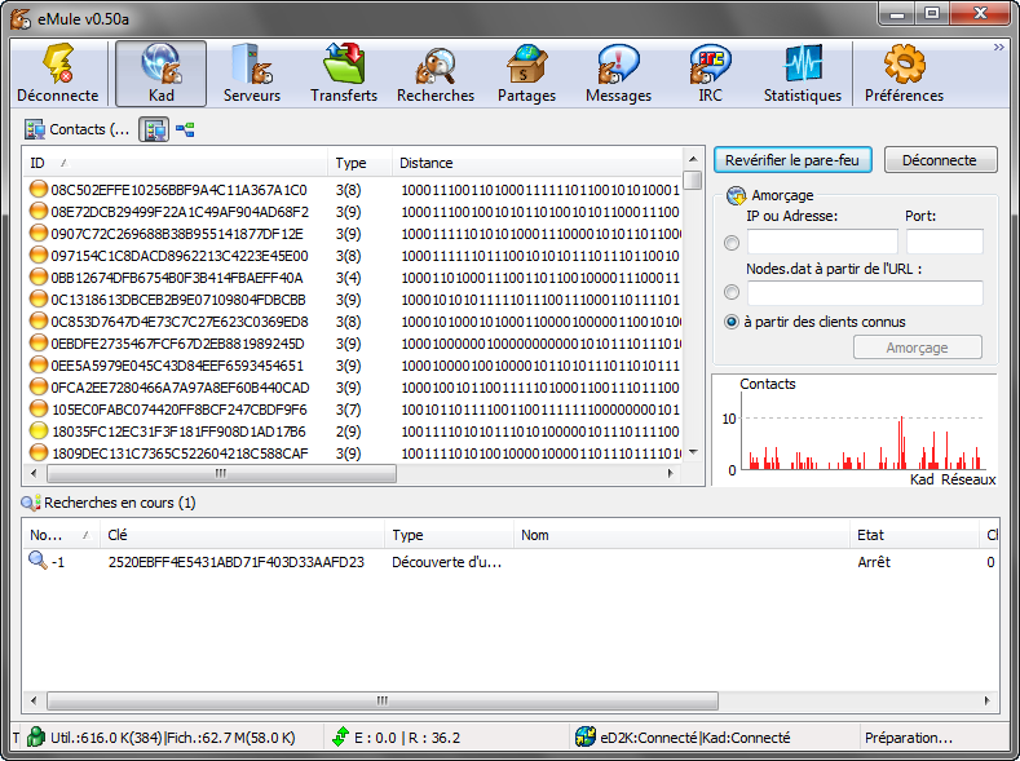Click searches list horizontal scroll-left arrow
Viewport: 1020px width, 761px height.
[34, 701]
